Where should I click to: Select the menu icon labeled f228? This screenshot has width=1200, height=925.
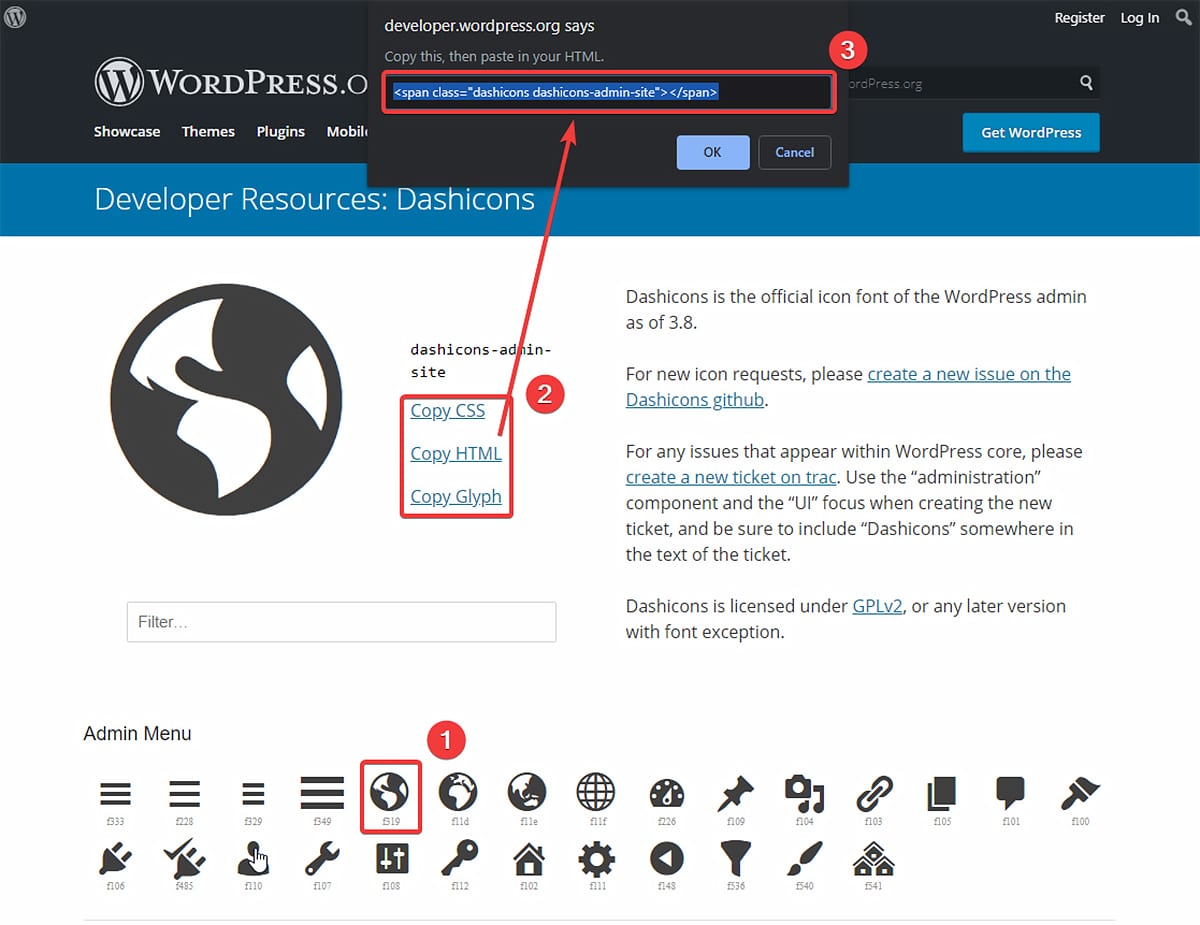point(184,794)
